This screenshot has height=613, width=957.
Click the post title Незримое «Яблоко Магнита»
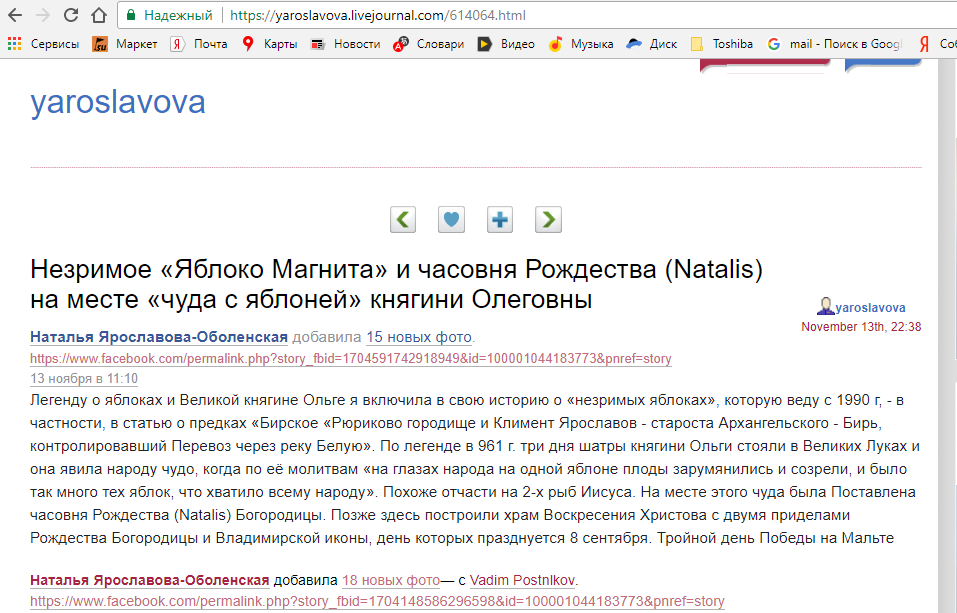coord(397,284)
